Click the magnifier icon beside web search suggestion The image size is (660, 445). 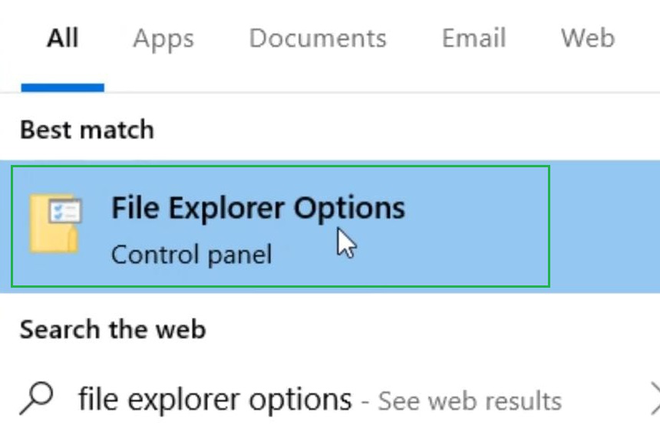pyautogui.click(x=36, y=399)
